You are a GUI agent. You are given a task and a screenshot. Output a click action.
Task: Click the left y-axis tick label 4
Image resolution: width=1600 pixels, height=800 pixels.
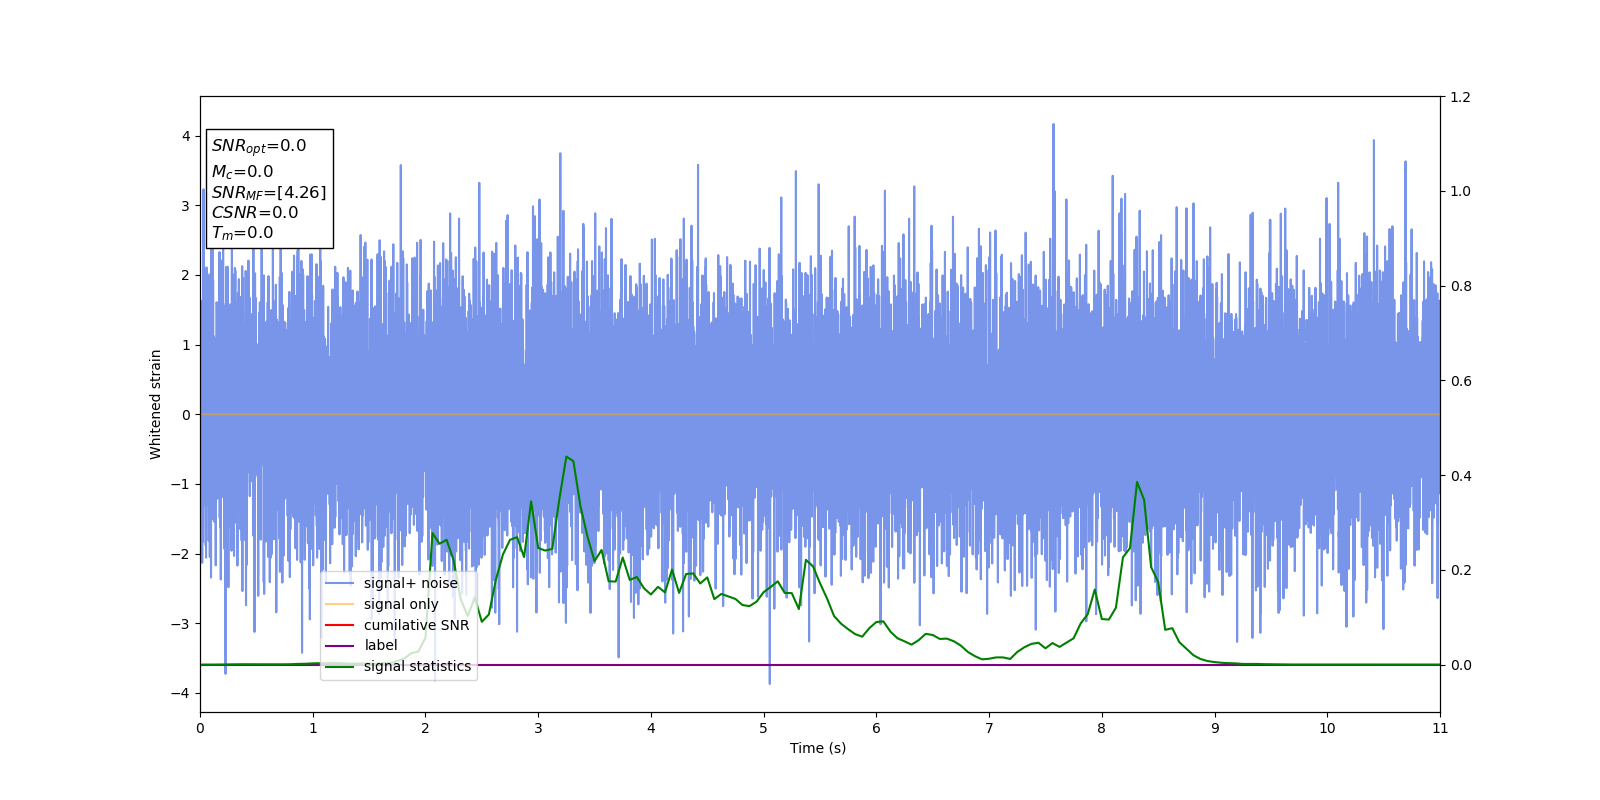[x=186, y=136]
